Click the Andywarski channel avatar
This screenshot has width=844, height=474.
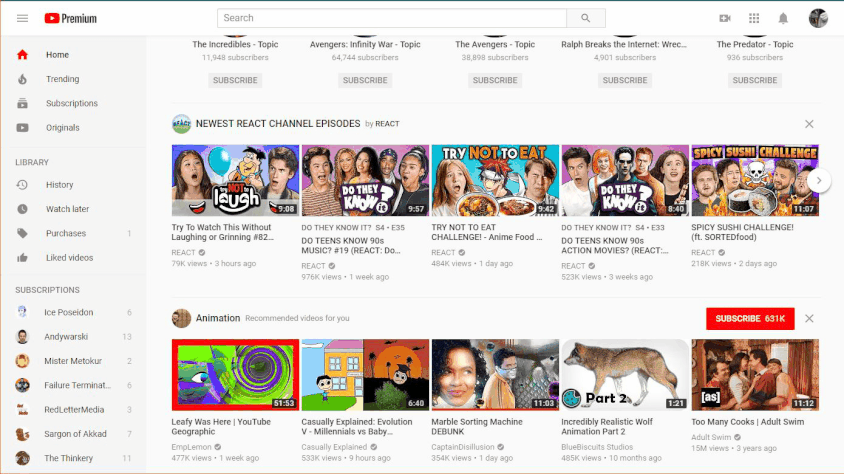[x=22, y=336]
